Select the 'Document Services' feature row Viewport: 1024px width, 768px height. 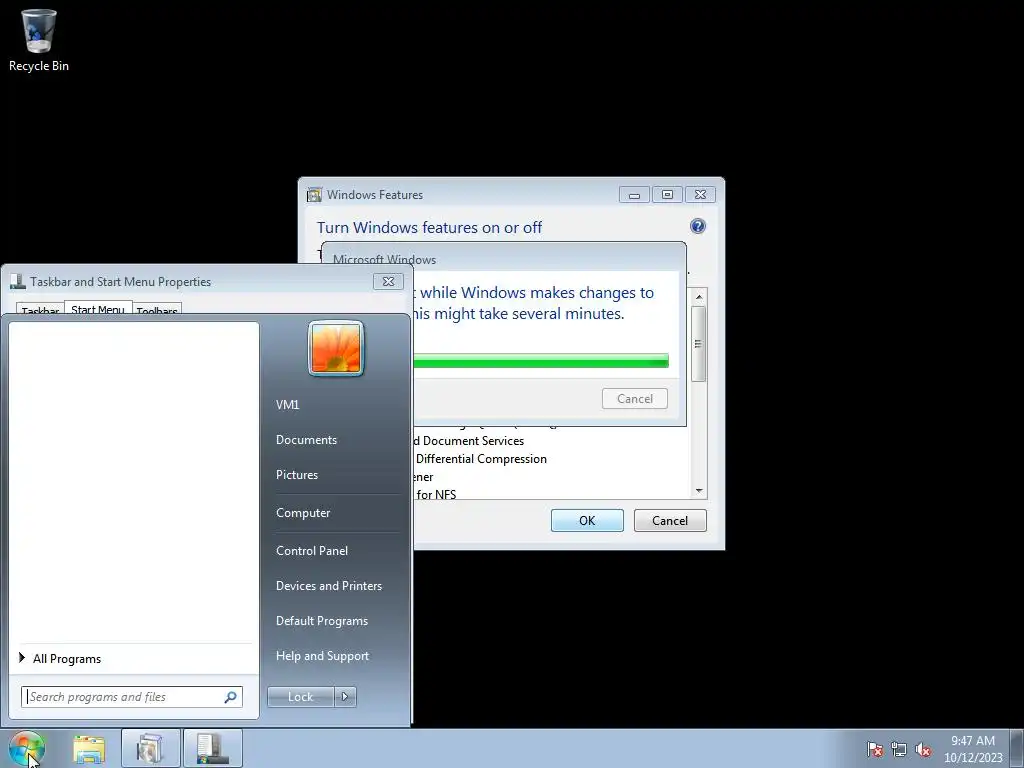point(469,441)
